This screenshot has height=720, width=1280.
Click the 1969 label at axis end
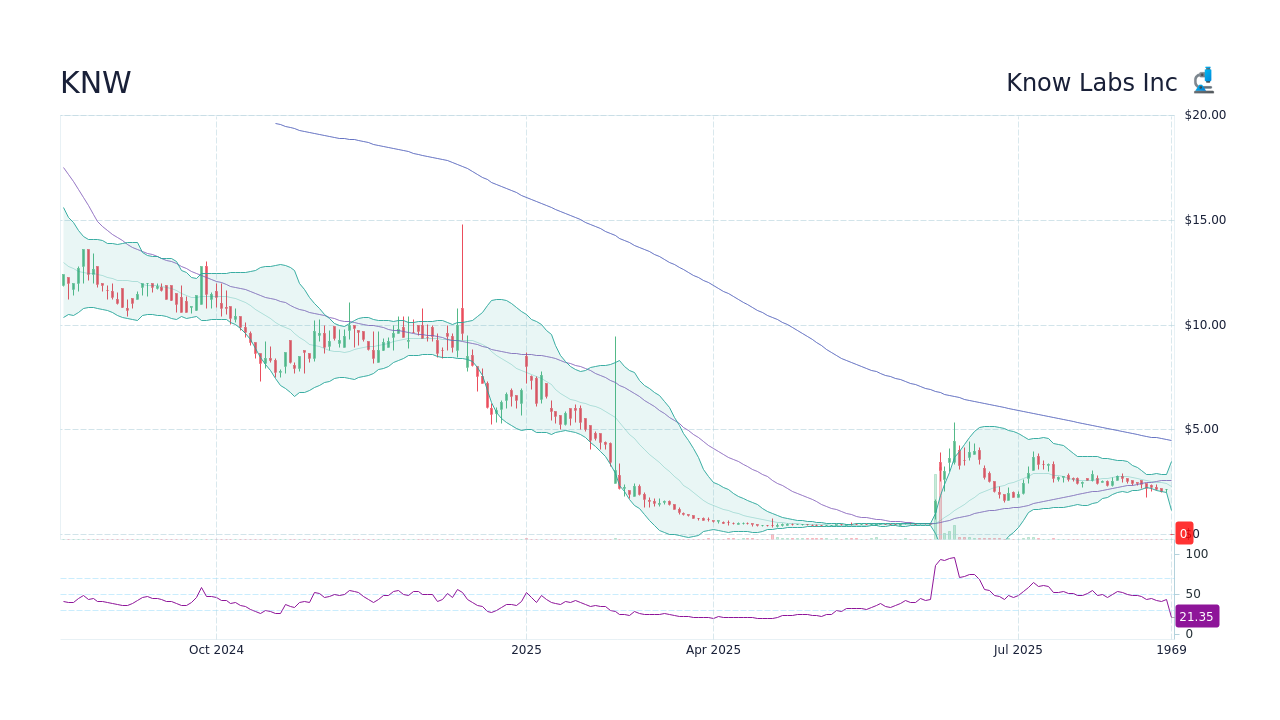coord(1171,649)
